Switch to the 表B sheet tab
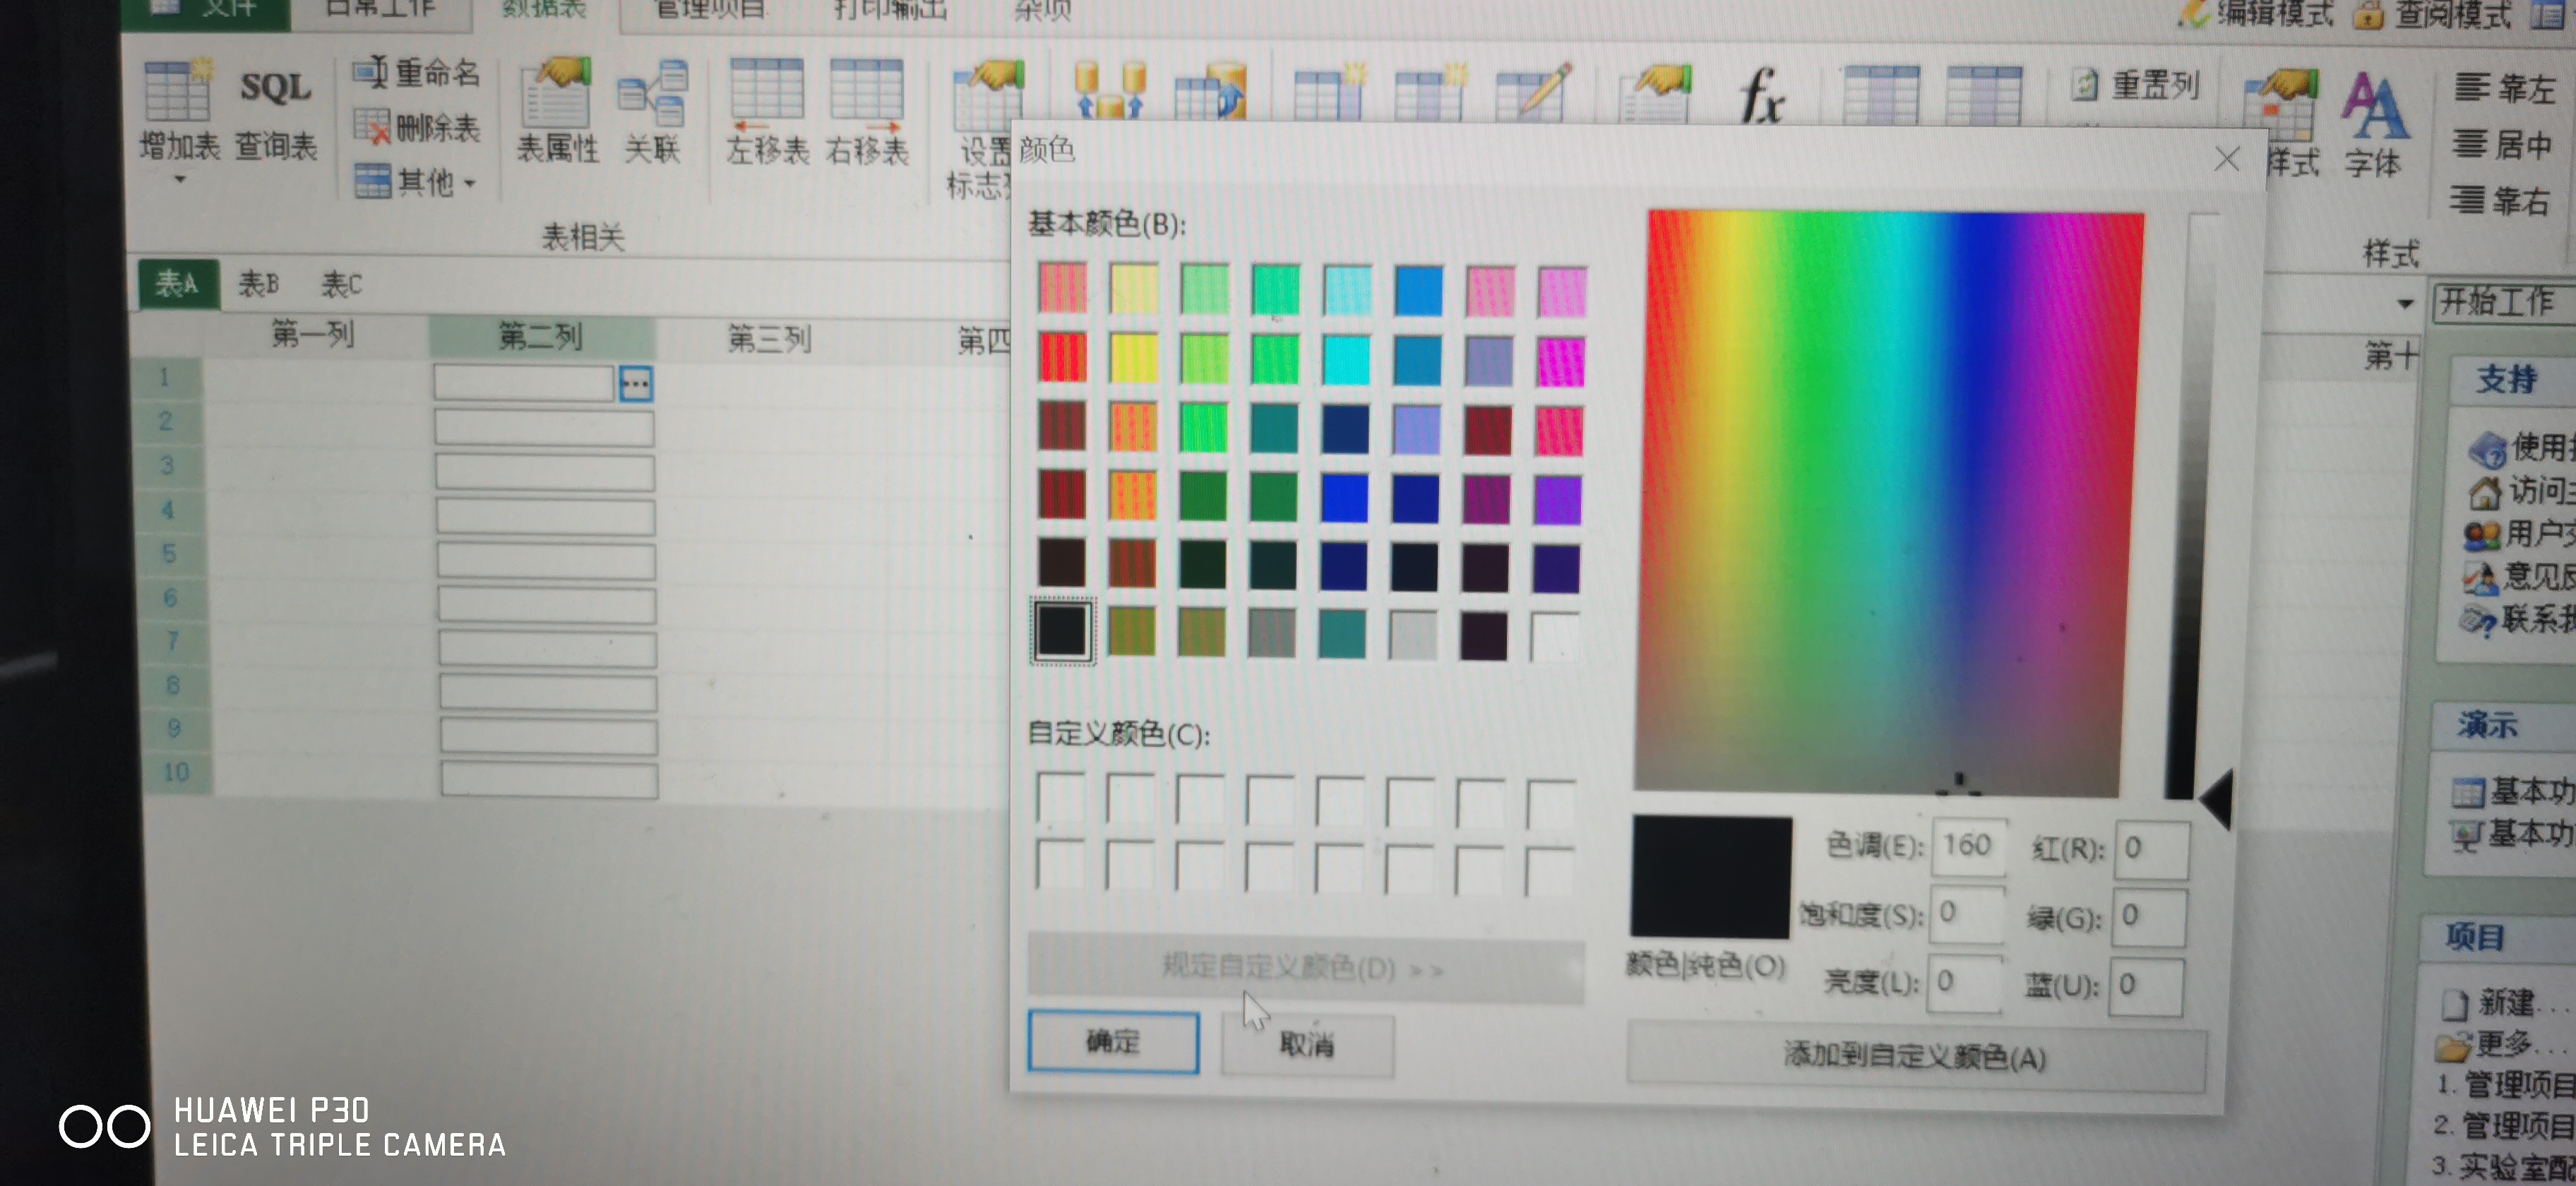The image size is (2576, 1186). [x=259, y=285]
